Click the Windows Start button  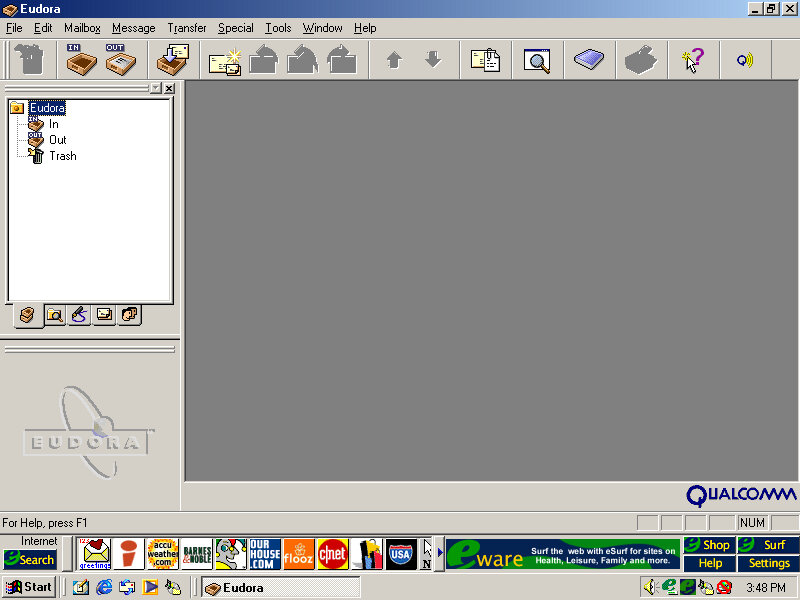point(29,587)
